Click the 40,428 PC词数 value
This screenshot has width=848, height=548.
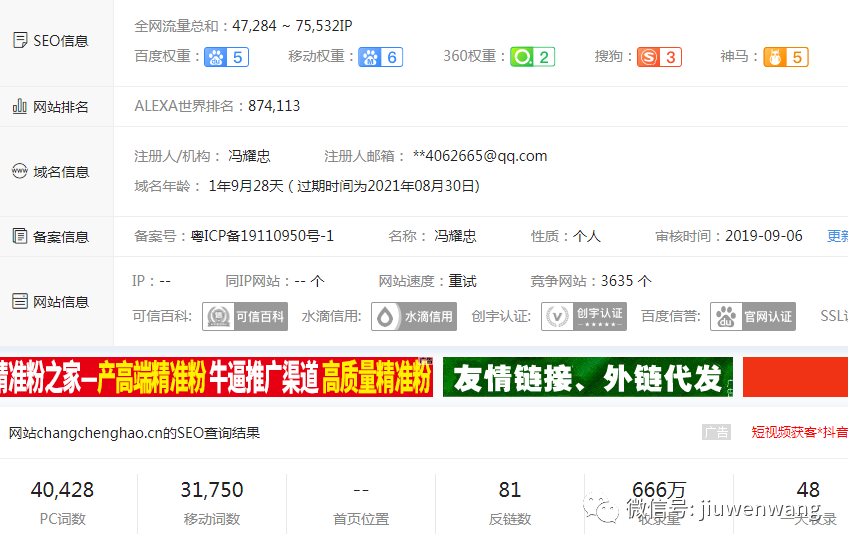coord(62,490)
